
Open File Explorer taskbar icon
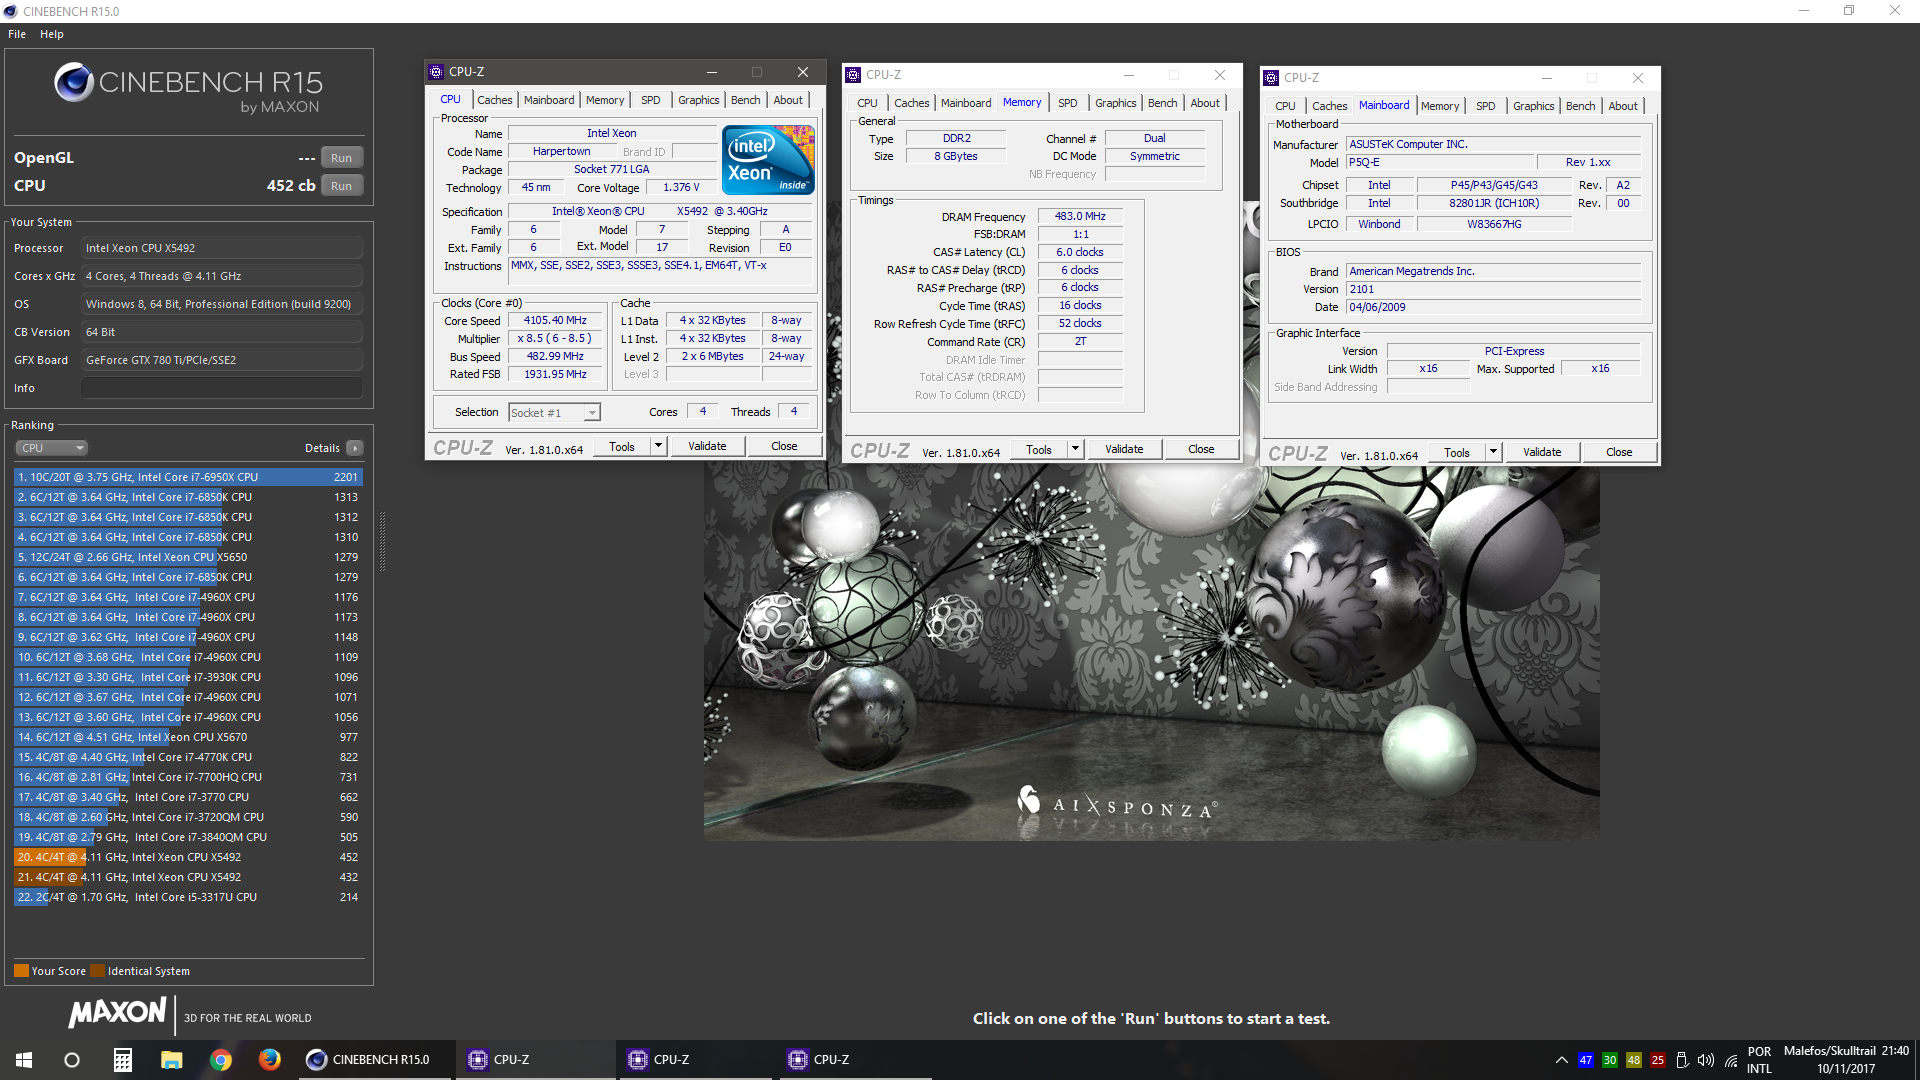(171, 1060)
